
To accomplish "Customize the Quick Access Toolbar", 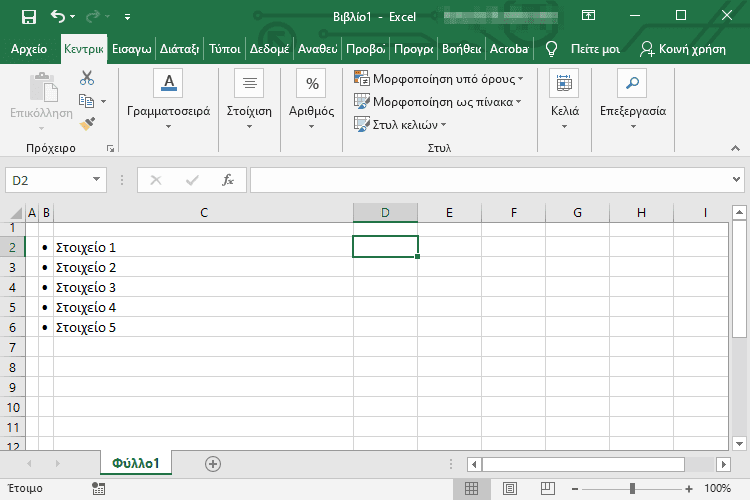I will (127, 17).
